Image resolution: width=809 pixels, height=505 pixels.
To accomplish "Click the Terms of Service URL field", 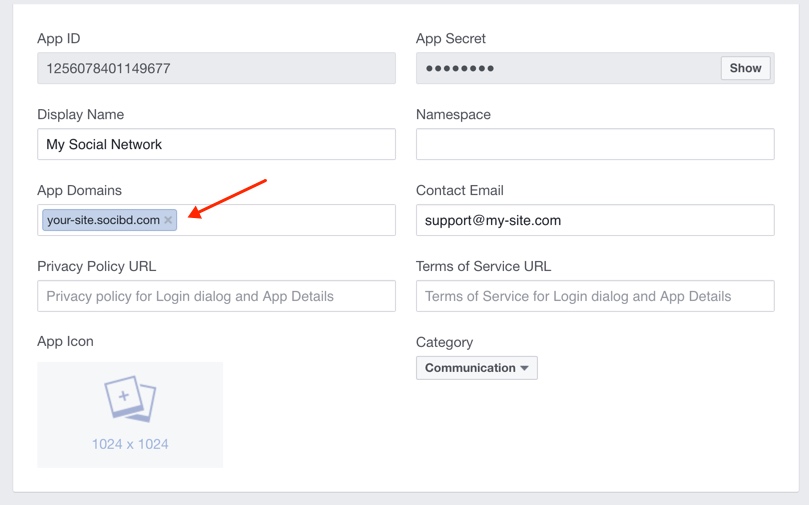I will [x=595, y=296].
